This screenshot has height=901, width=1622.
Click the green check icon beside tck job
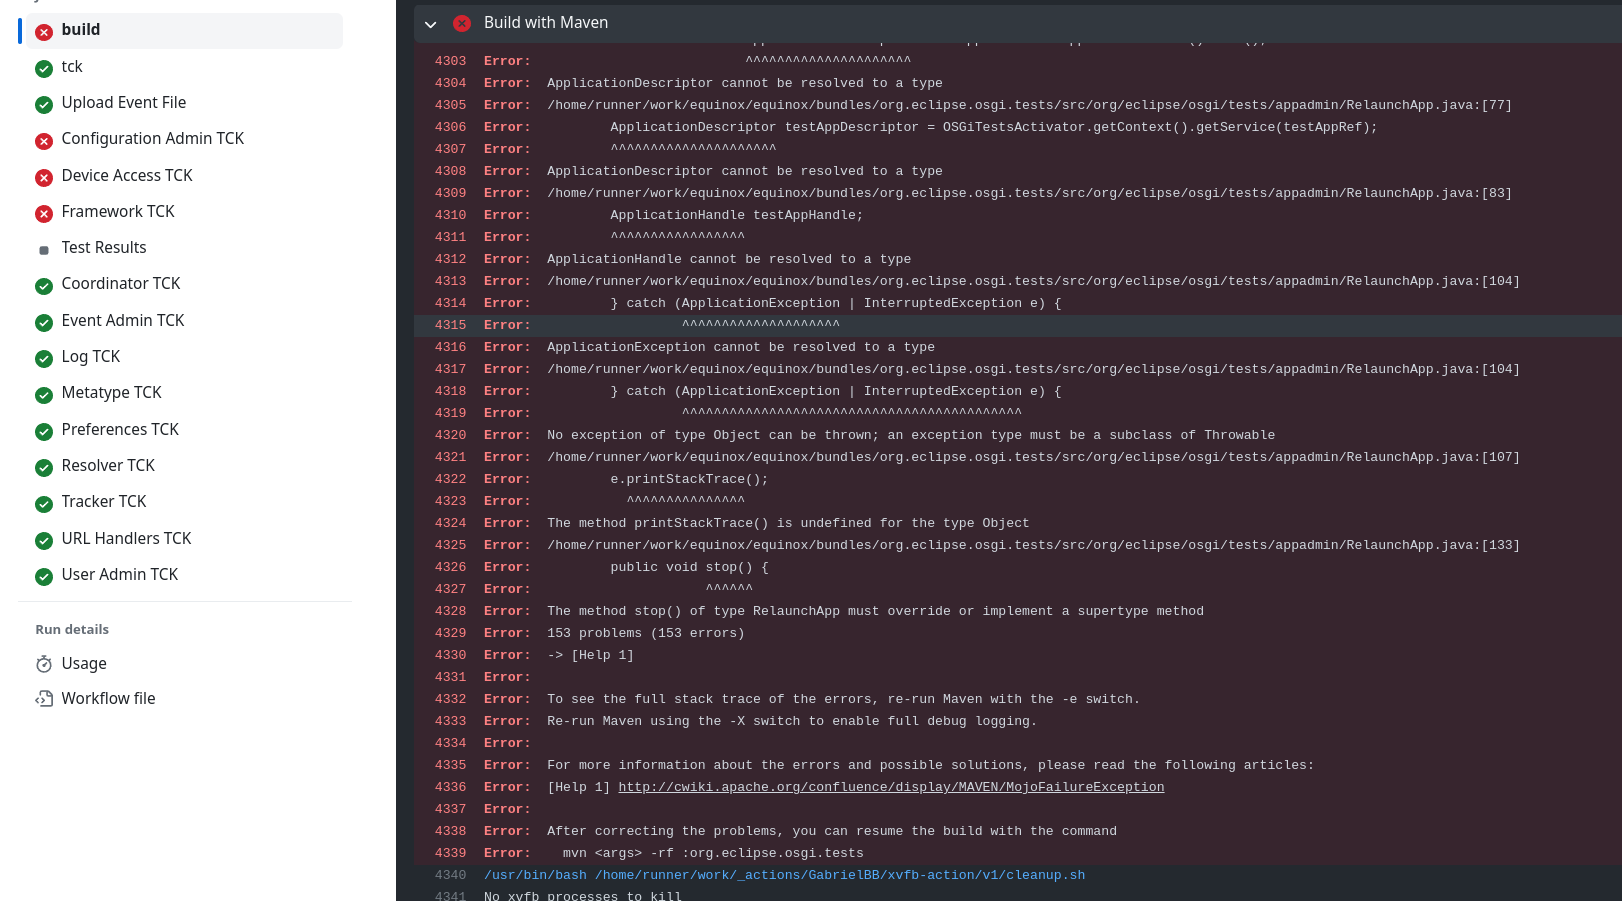pyautogui.click(x=43, y=69)
